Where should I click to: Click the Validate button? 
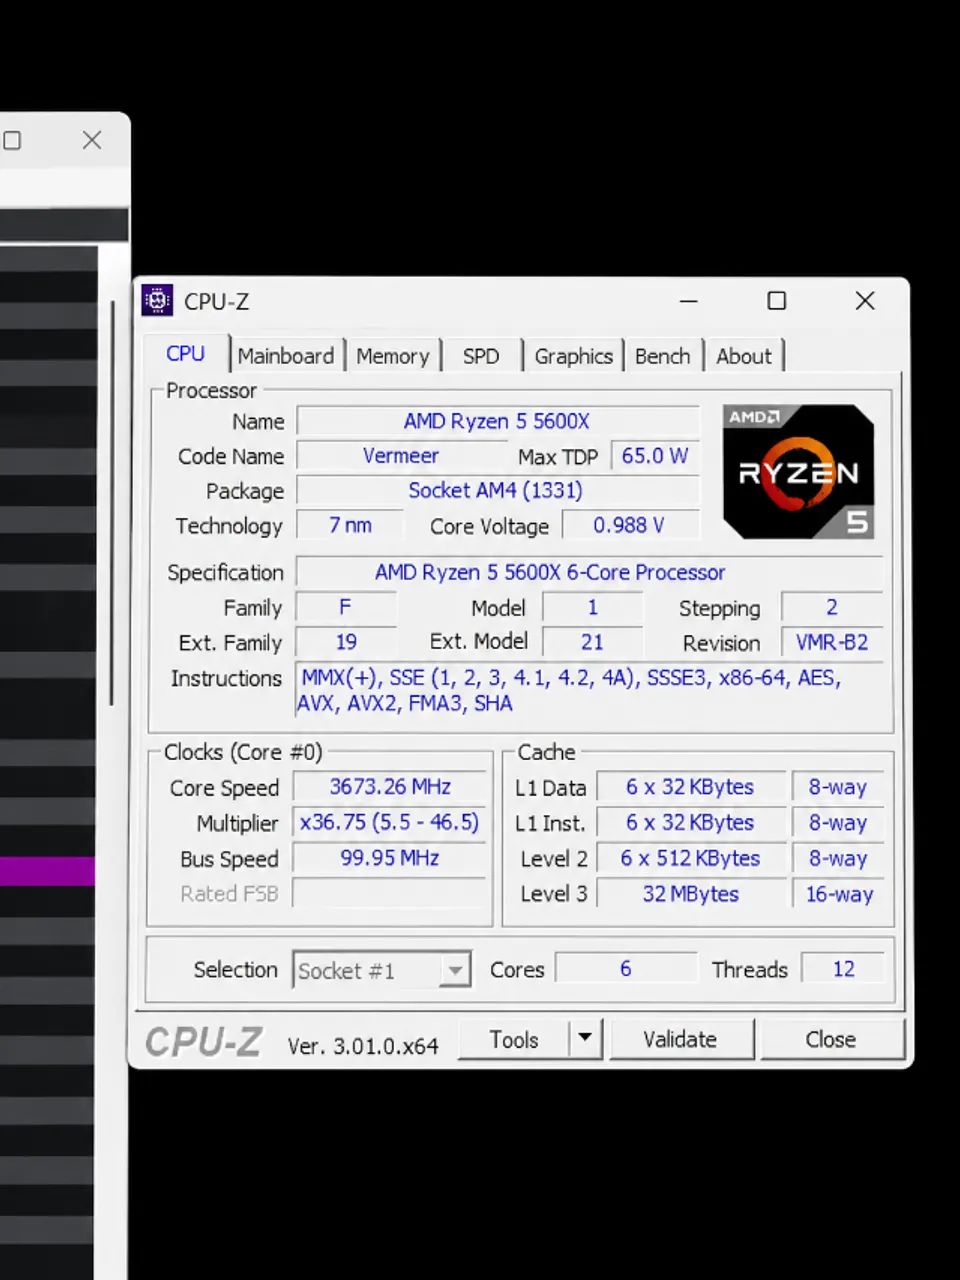coord(680,1039)
